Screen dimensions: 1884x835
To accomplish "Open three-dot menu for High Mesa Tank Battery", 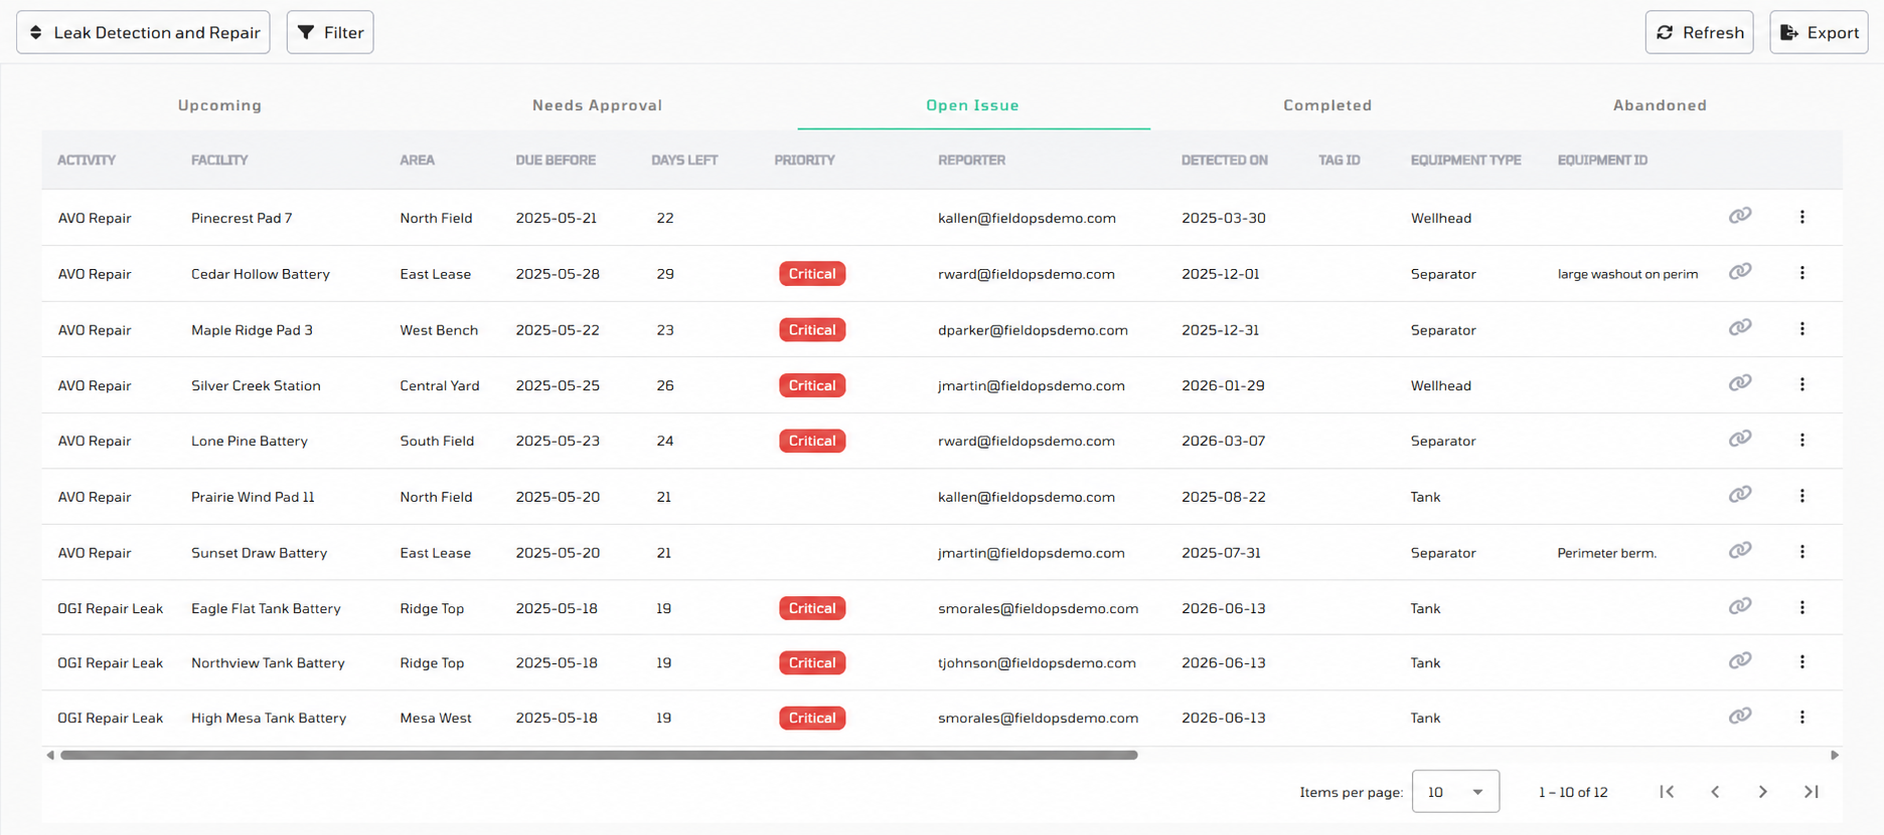I will 1802,717.
